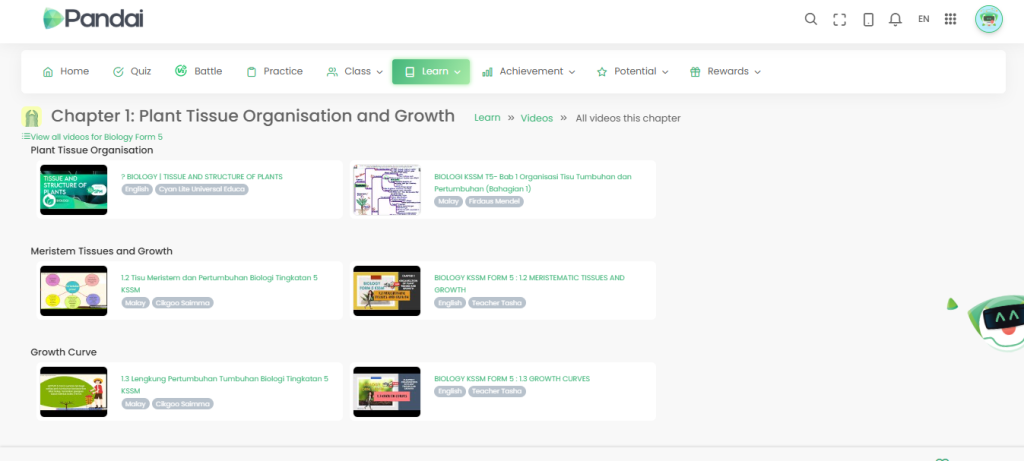The height and width of the screenshot is (461, 1024).
Task: Click the search magnifier icon
Action: pyautogui.click(x=811, y=19)
